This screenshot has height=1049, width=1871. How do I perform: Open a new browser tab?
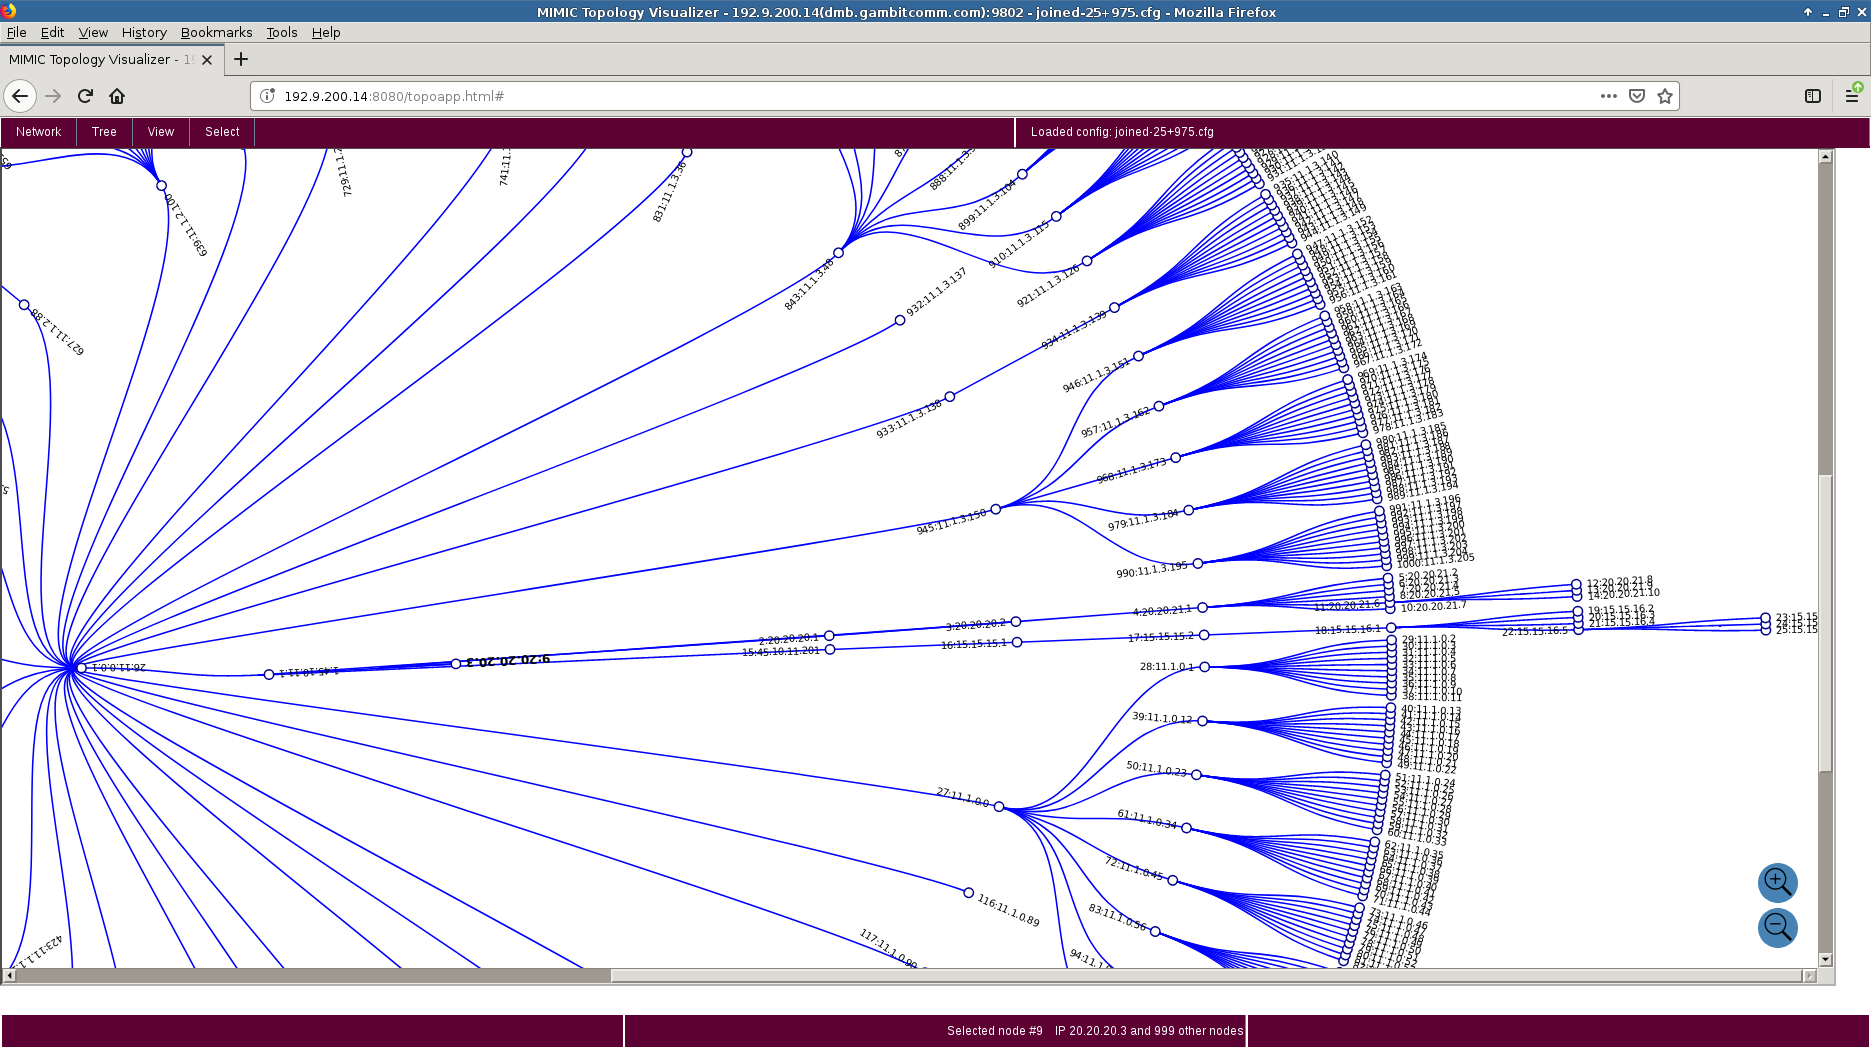[x=241, y=59]
